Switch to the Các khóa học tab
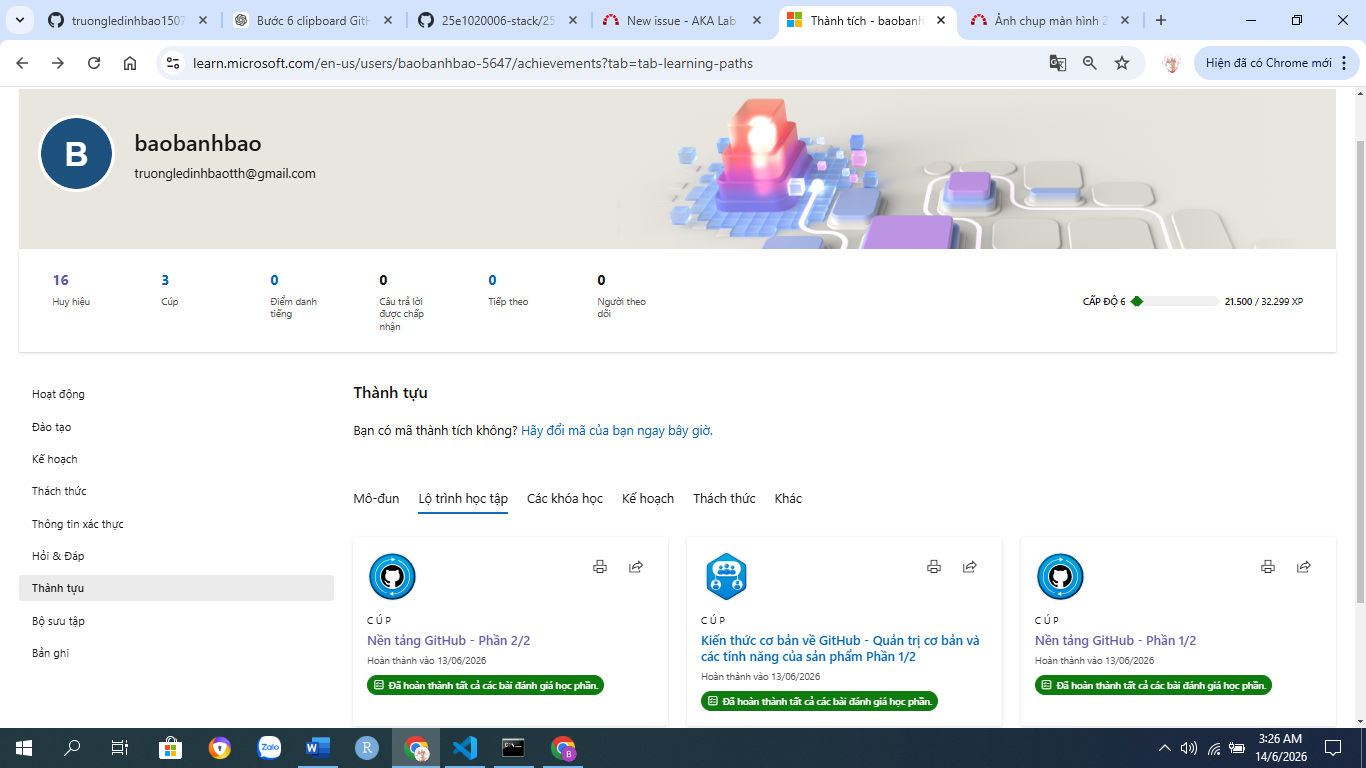The height and width of the screenshot is (768, 1366). pos(565,498)
